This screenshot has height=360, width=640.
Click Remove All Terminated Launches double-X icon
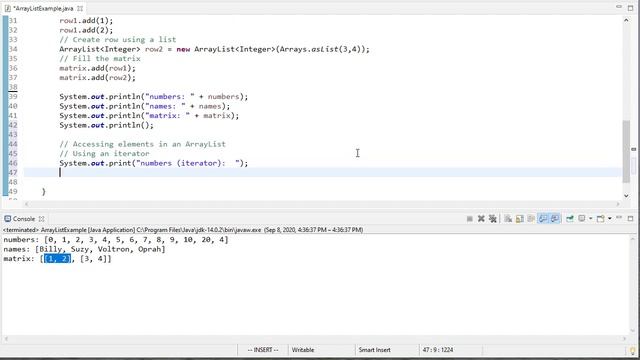click(493, 219)
